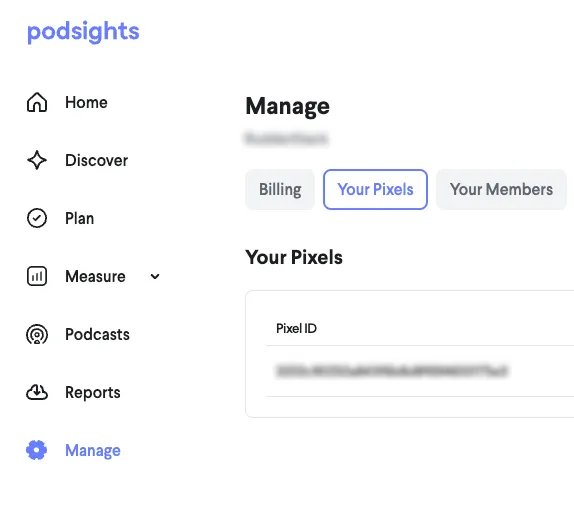This screenshot has height=510, width=574.
Task: Click the Home house icon
Action: point(37,102)
